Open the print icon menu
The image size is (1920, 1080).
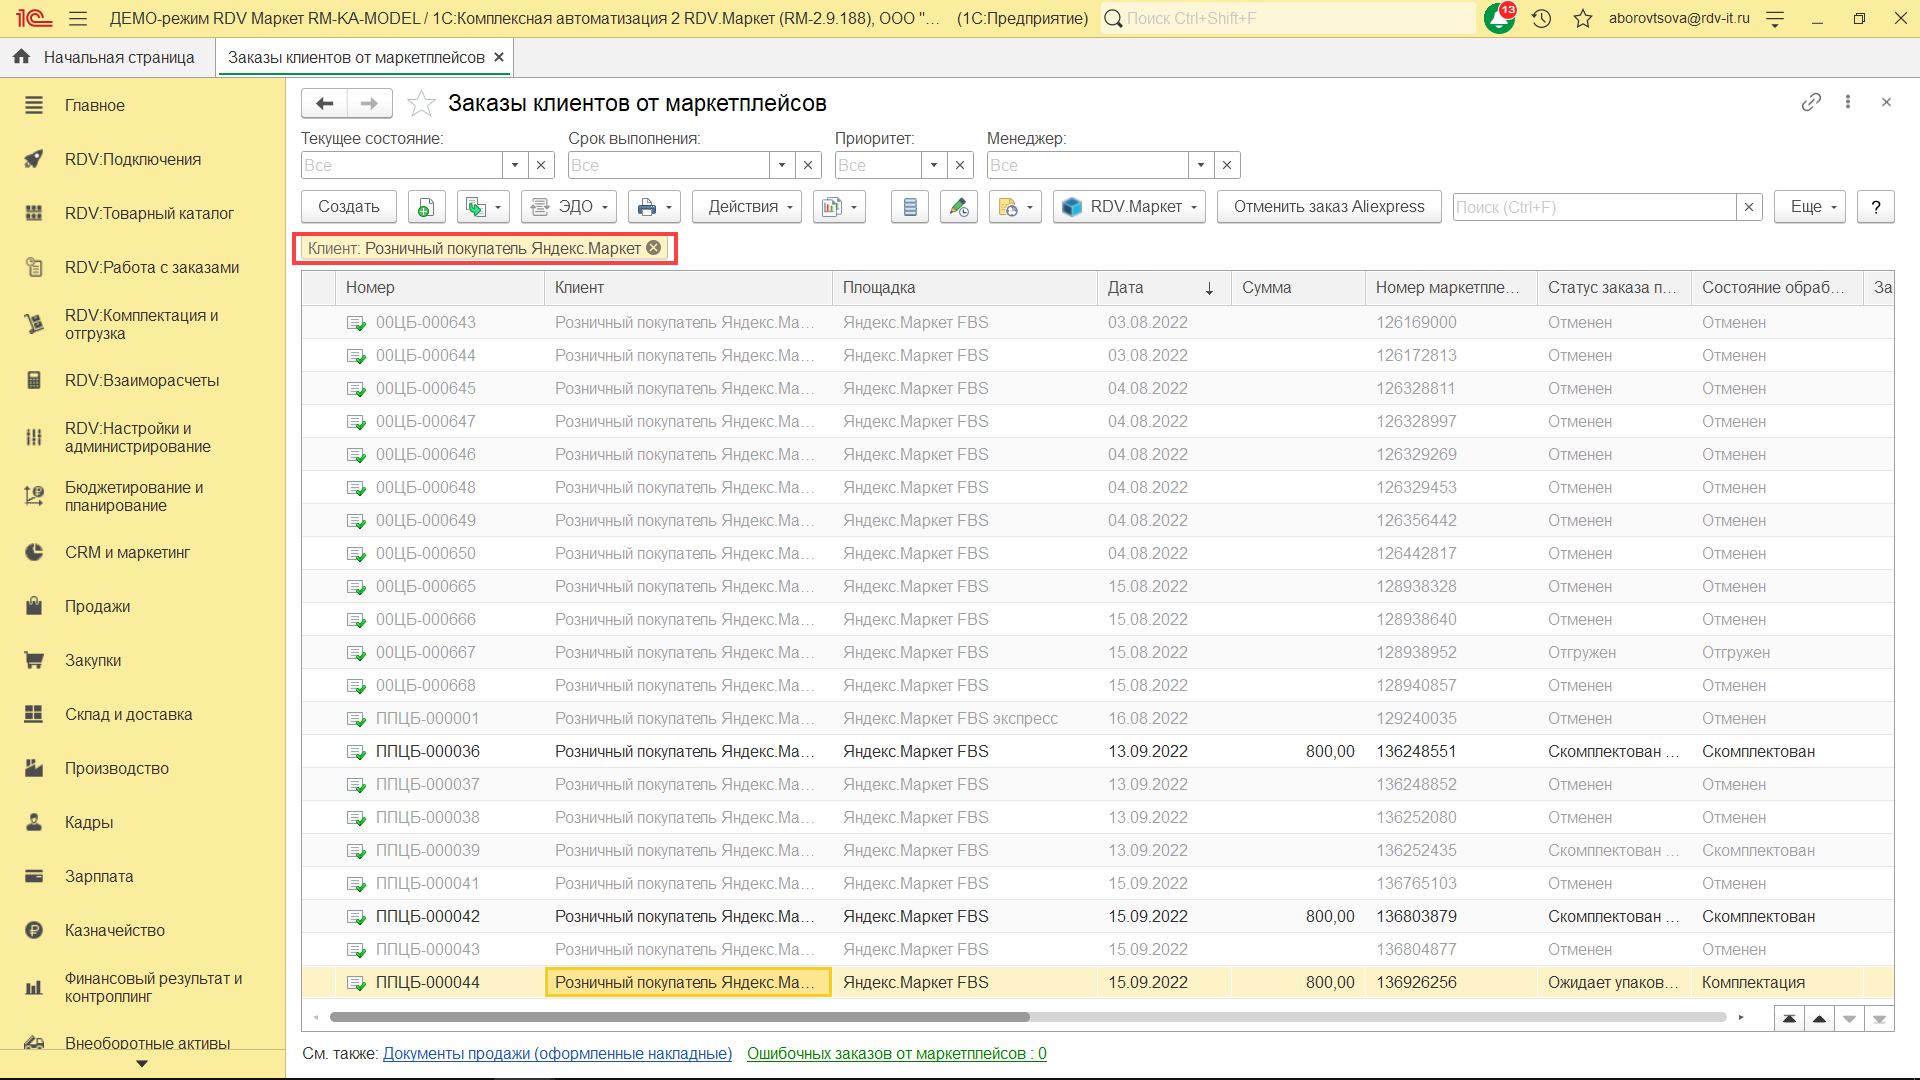654,207
